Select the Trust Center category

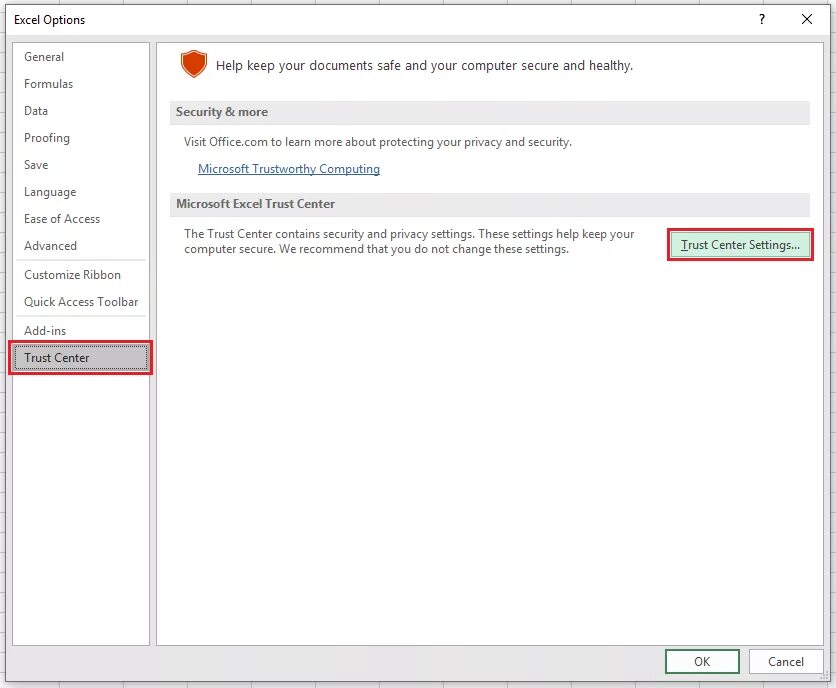(58, 357)
